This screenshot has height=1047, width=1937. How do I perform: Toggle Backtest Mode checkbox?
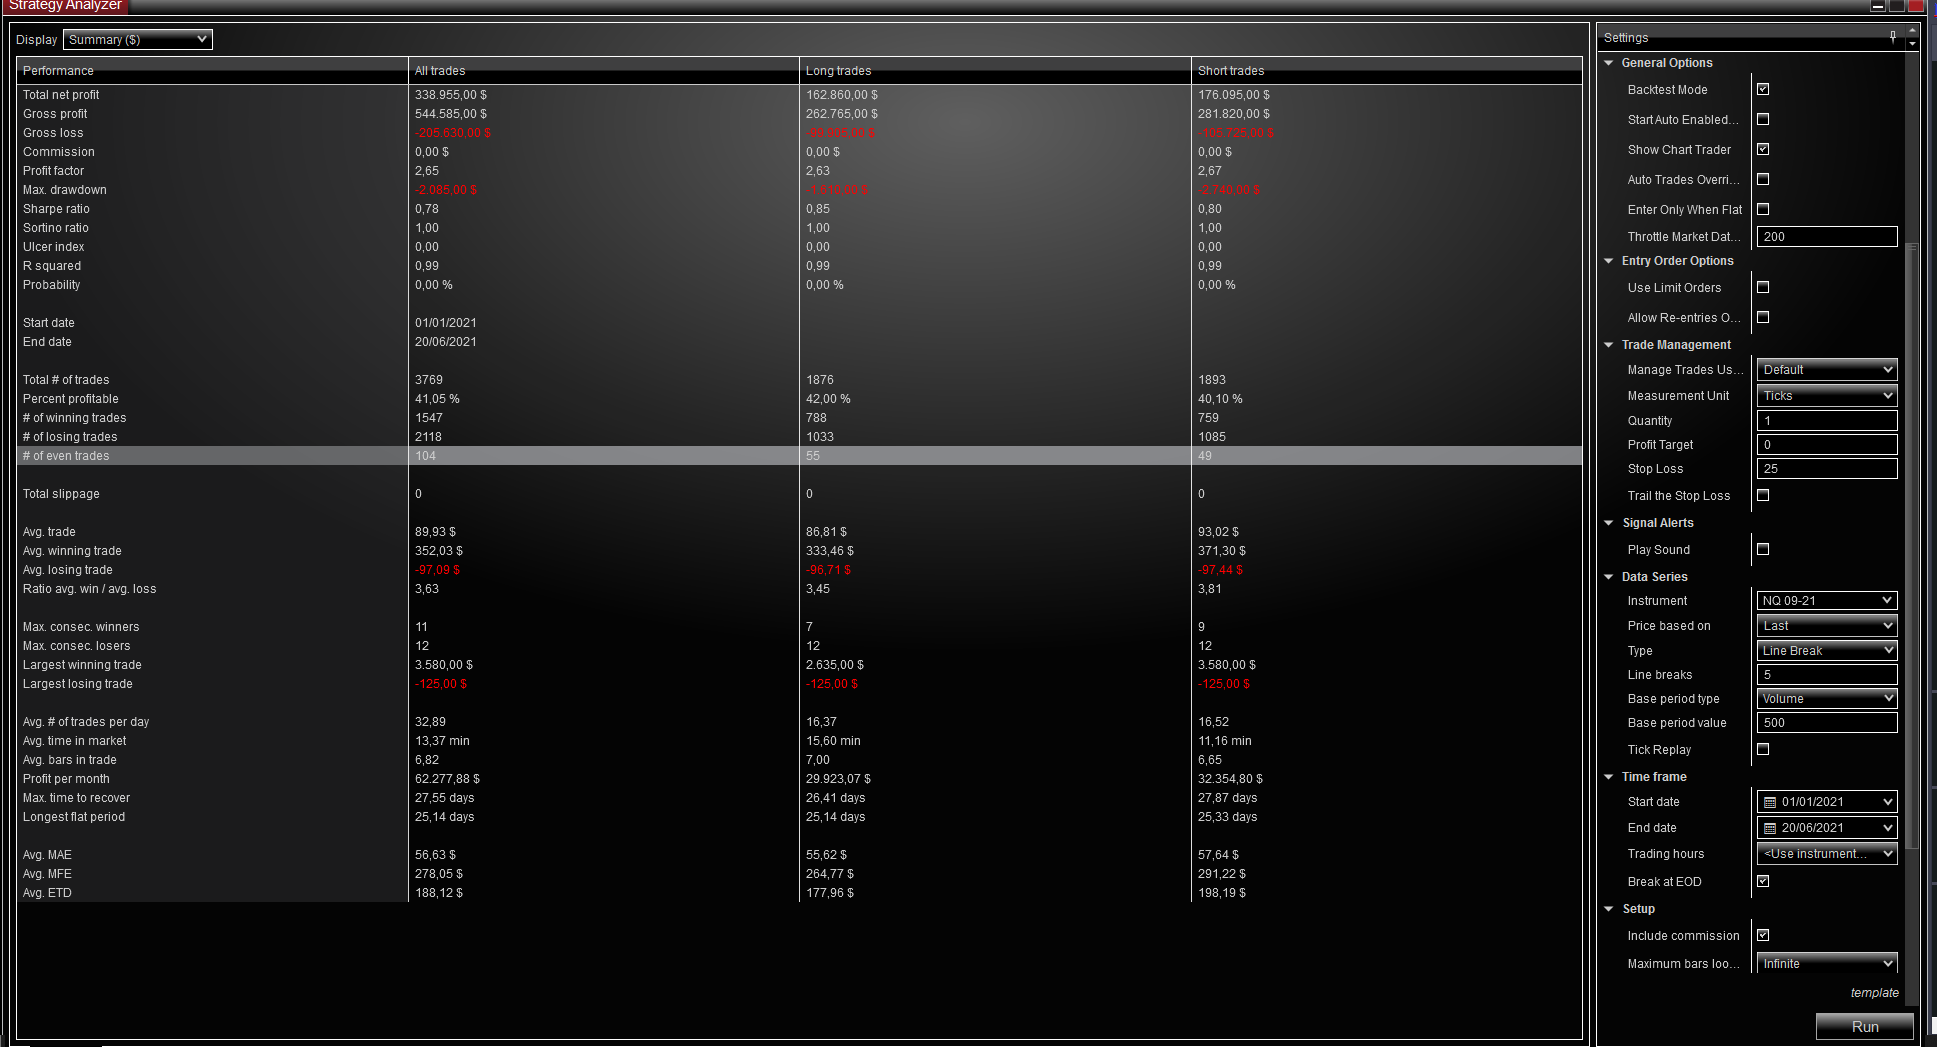point(1763,89)
